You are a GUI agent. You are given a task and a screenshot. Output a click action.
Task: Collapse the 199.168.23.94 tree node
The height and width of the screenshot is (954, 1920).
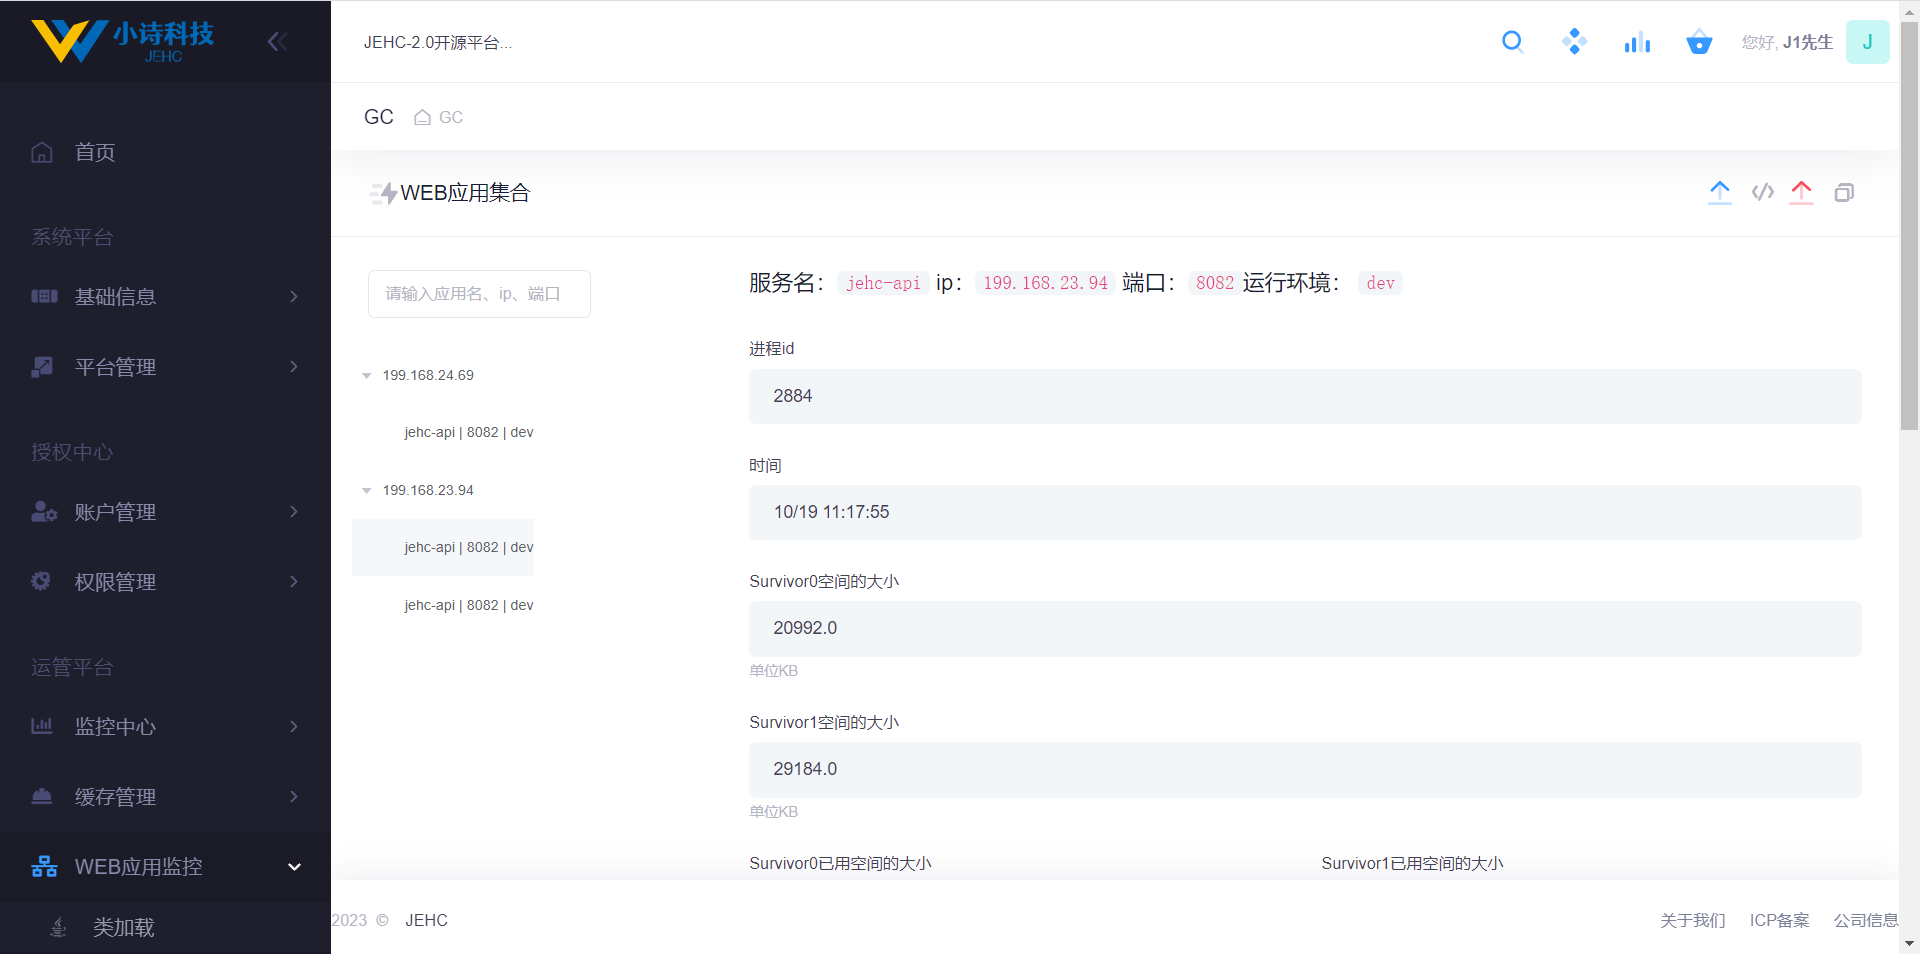367,491
